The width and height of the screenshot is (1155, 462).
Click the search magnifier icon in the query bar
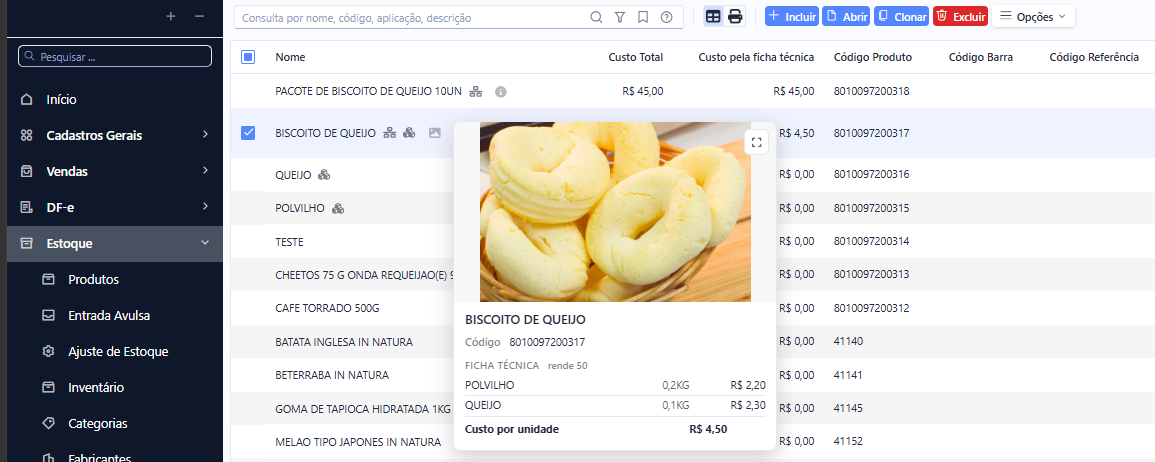point(596,18)
